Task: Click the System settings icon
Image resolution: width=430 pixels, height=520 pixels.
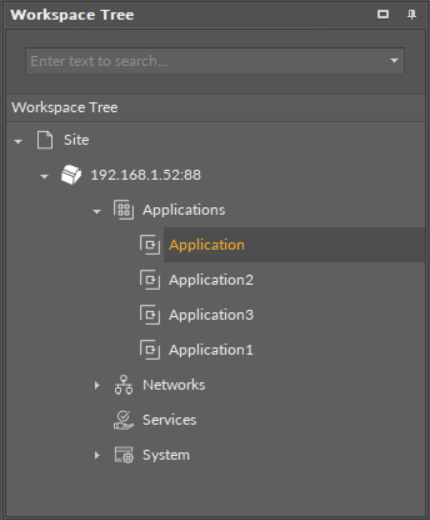Action: [124, 455]
